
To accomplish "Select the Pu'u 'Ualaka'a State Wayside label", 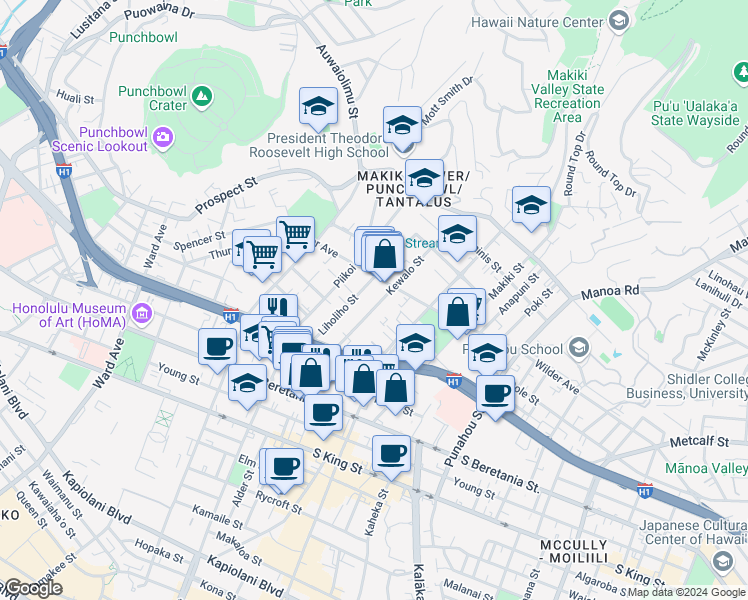I will (695, 113).
